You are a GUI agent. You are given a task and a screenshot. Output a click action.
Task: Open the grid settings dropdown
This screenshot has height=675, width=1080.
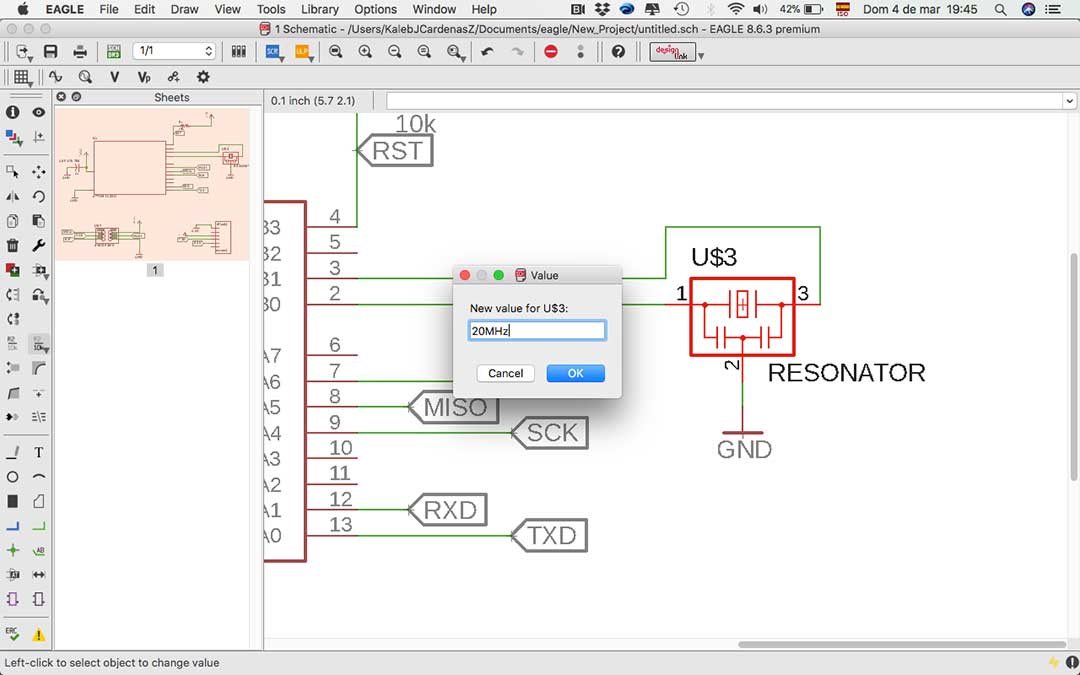click(x=23, y=78)
